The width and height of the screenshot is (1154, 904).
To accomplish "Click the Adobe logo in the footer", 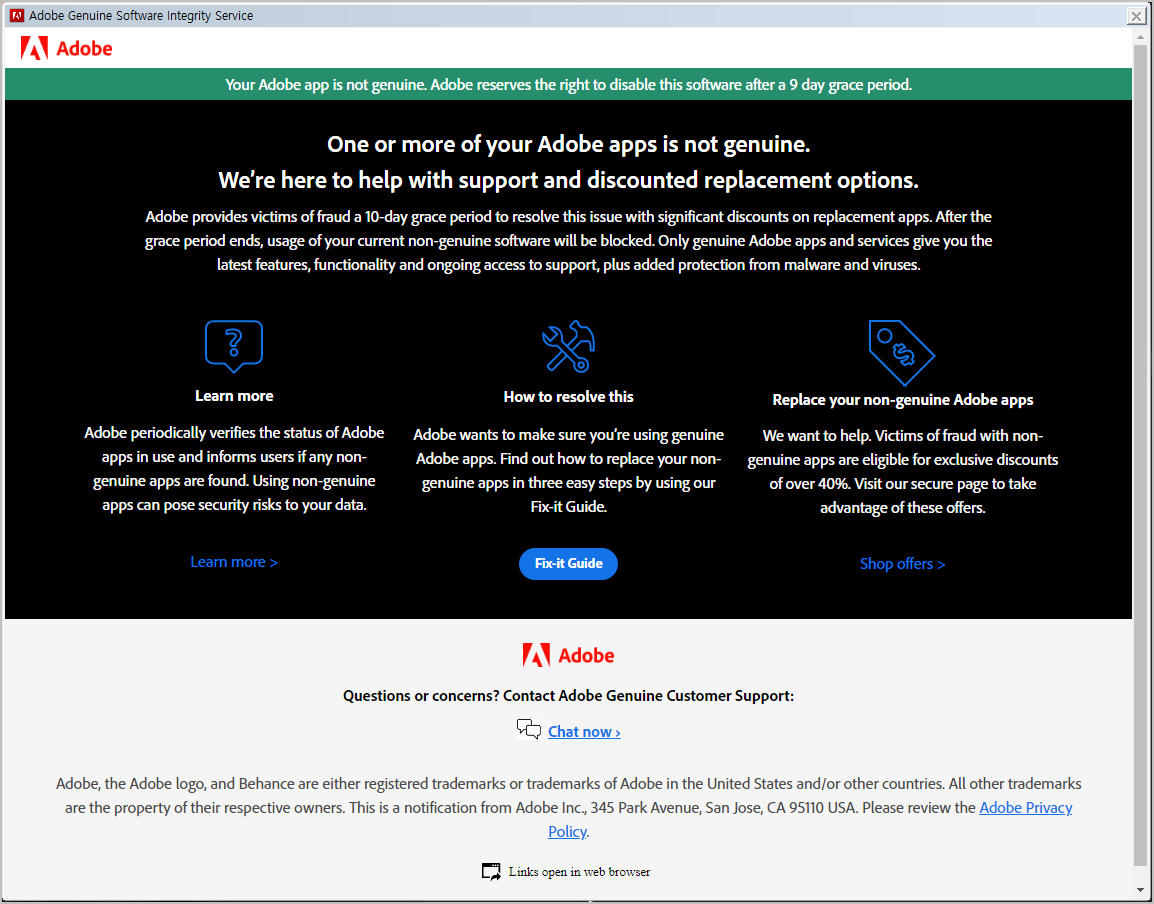I will (568, 655).
